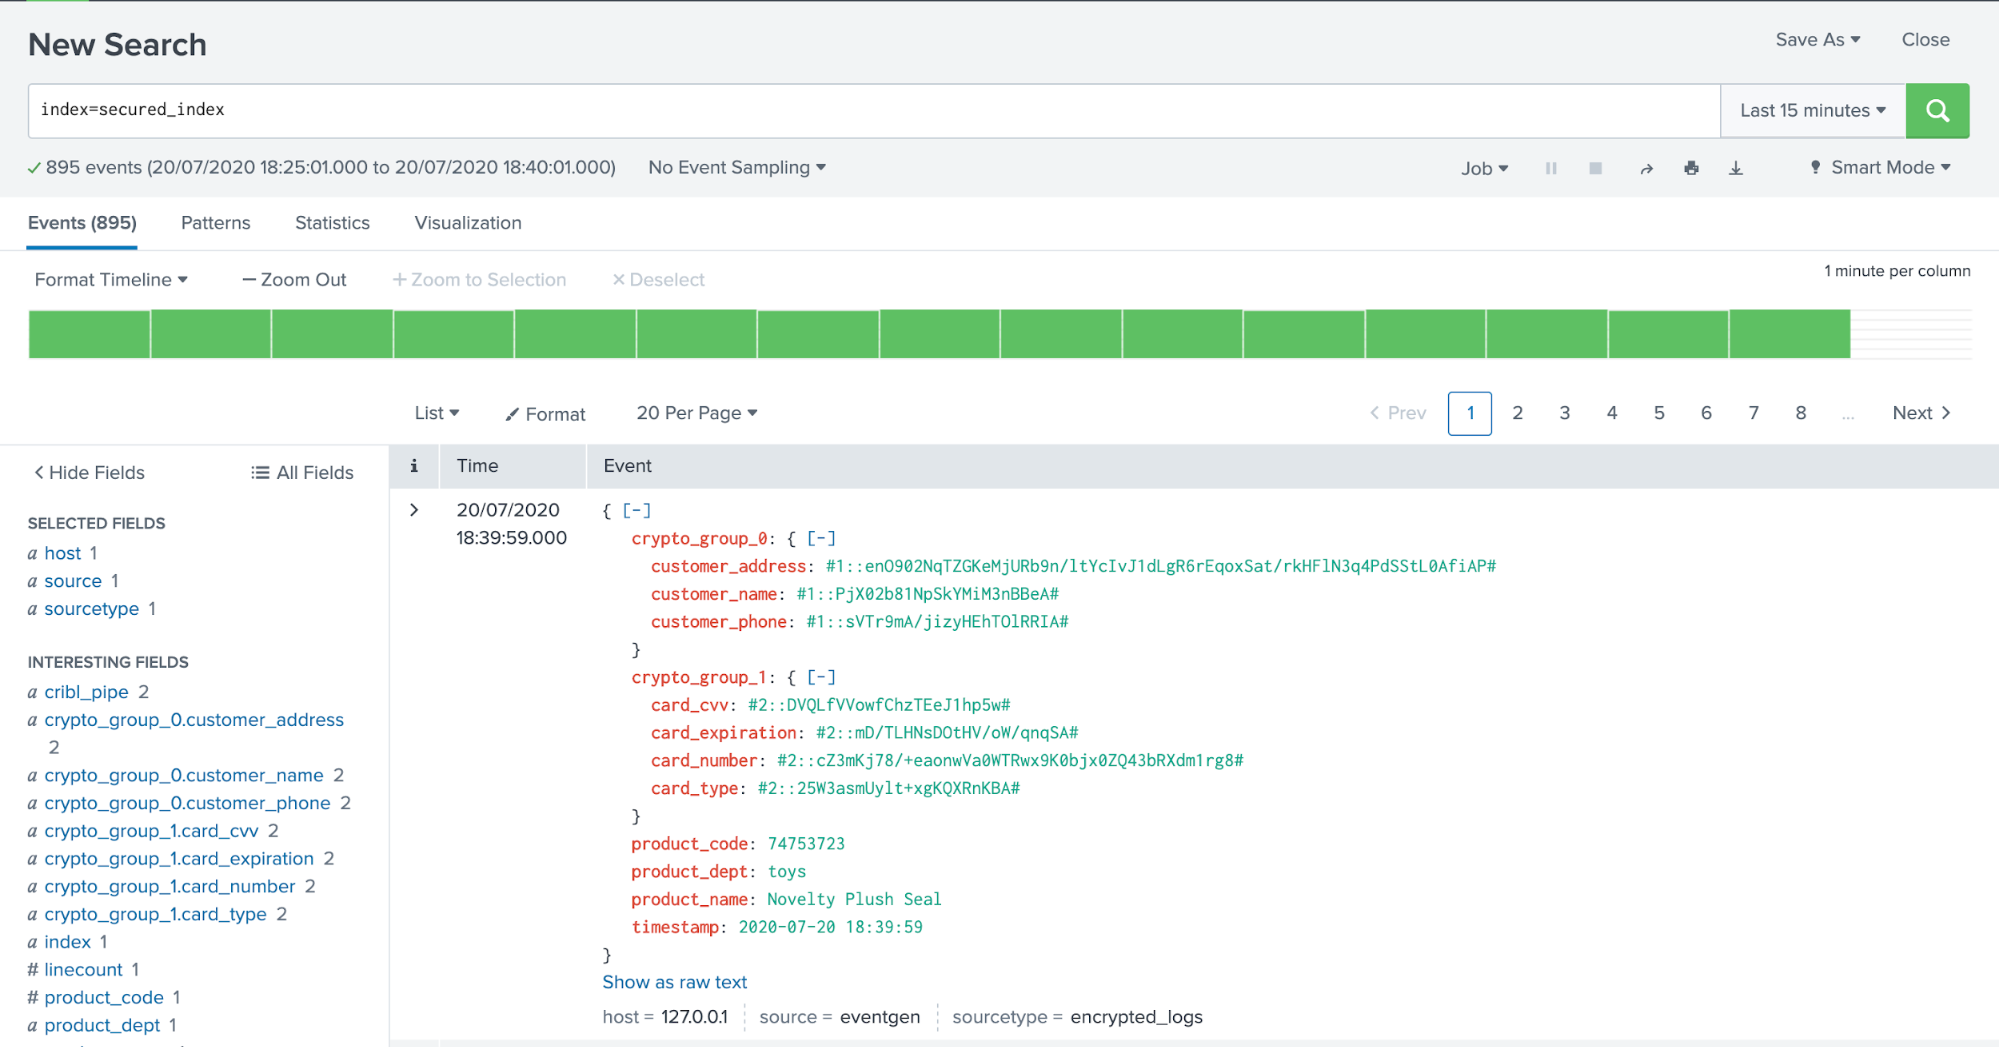
Task: Open linecount interesting field
Action: 83,970
